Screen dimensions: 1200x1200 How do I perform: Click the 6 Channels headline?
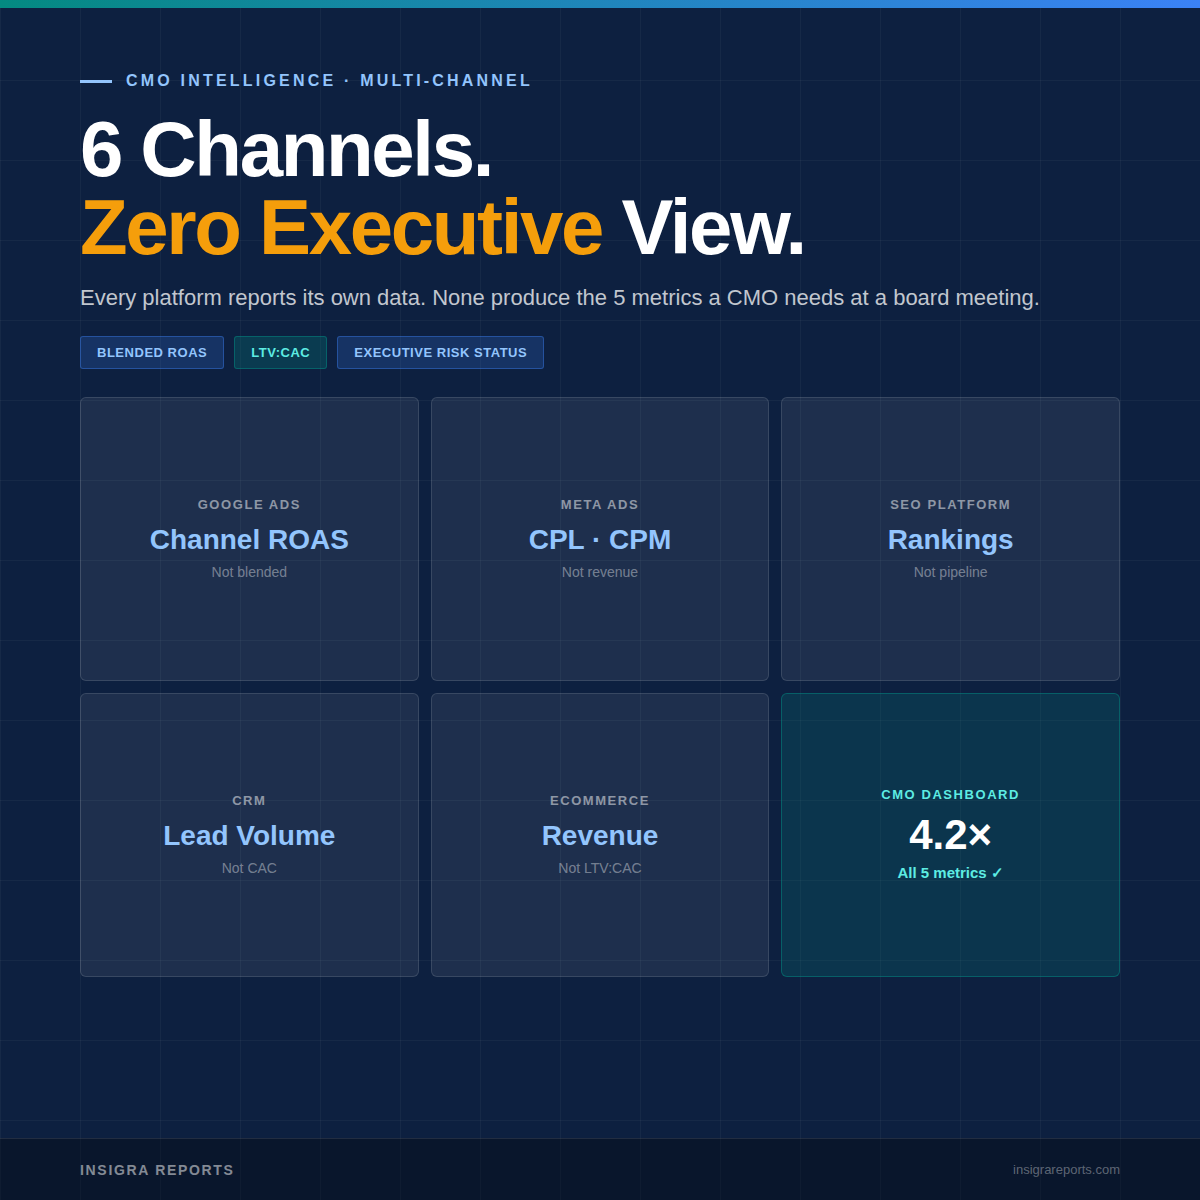(x=287, y=152)
